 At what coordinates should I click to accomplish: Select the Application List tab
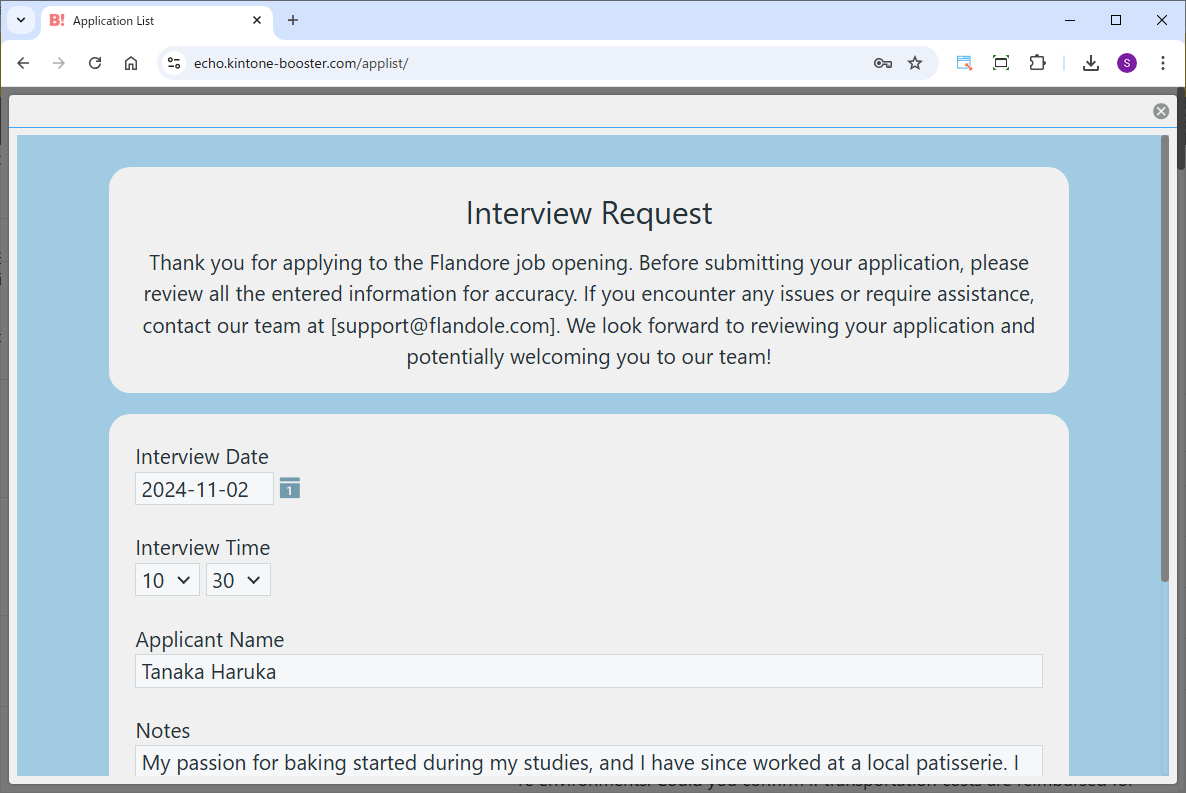pyautogui.click(x=150, y=20)
